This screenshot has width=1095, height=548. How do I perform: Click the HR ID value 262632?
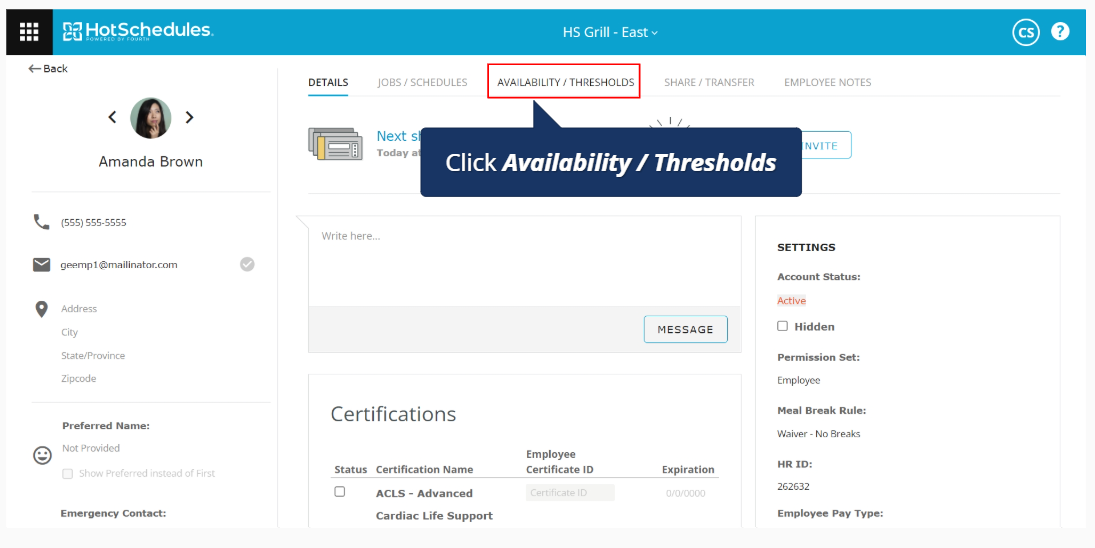(793, 487)
